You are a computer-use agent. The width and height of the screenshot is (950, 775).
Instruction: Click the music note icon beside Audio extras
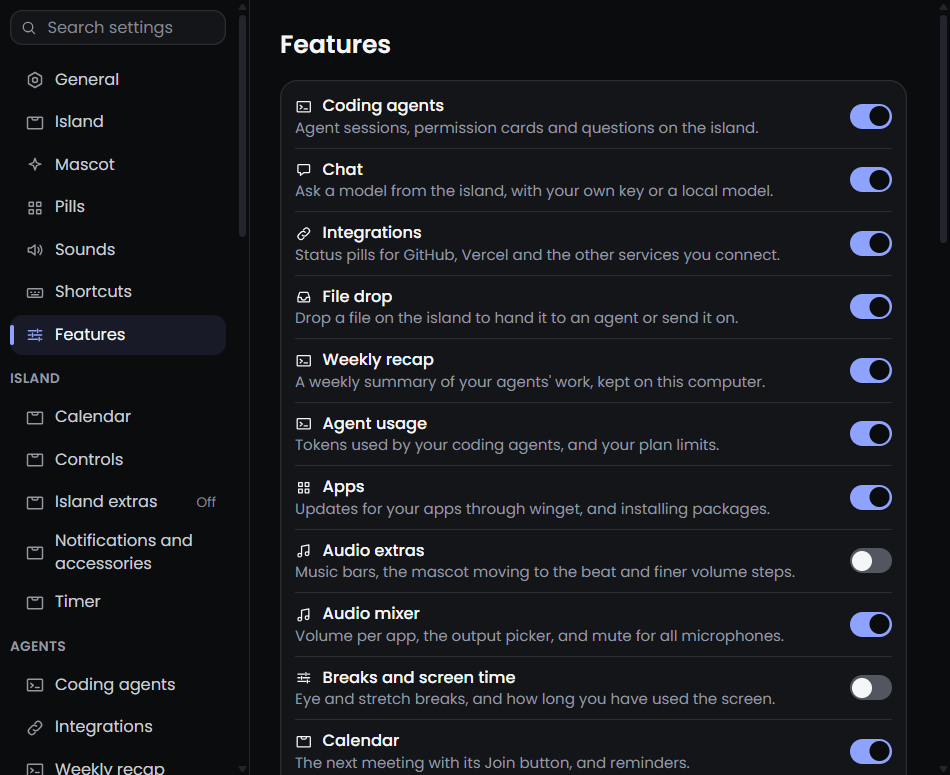click(304, 550)
